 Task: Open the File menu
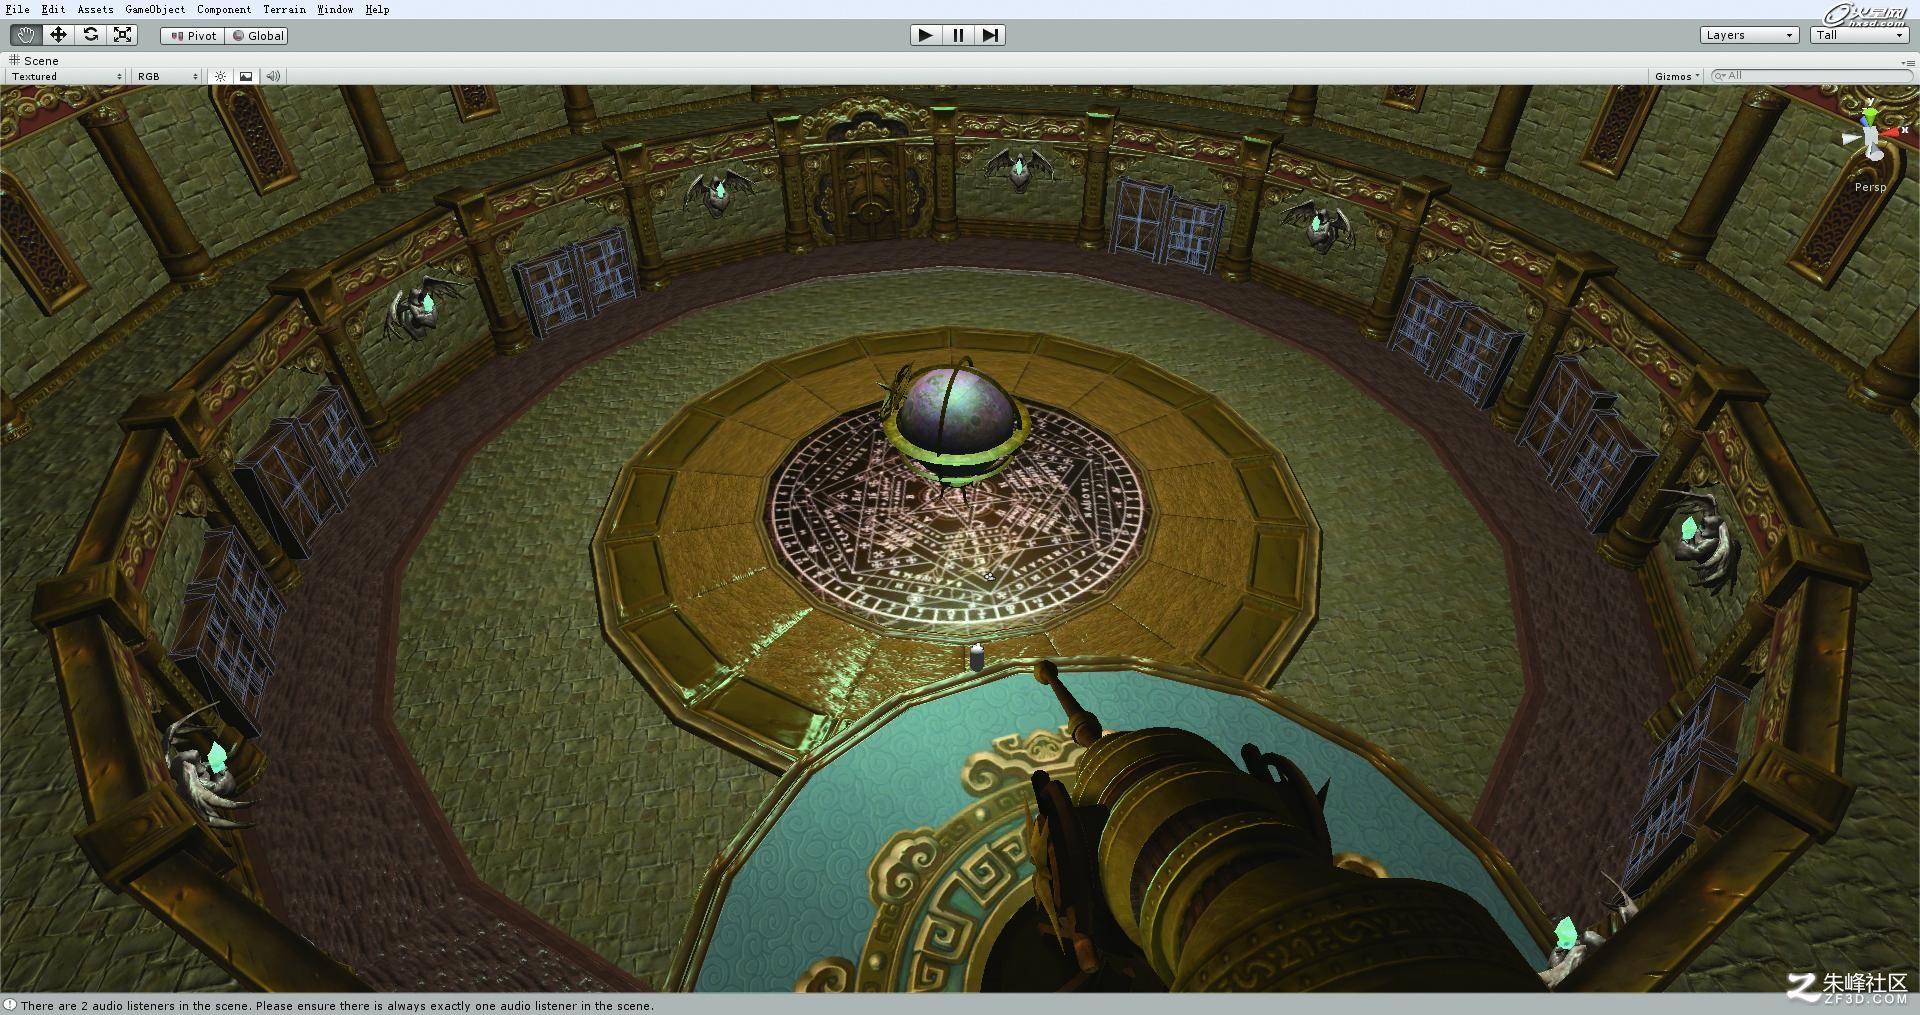pos(17,9)
